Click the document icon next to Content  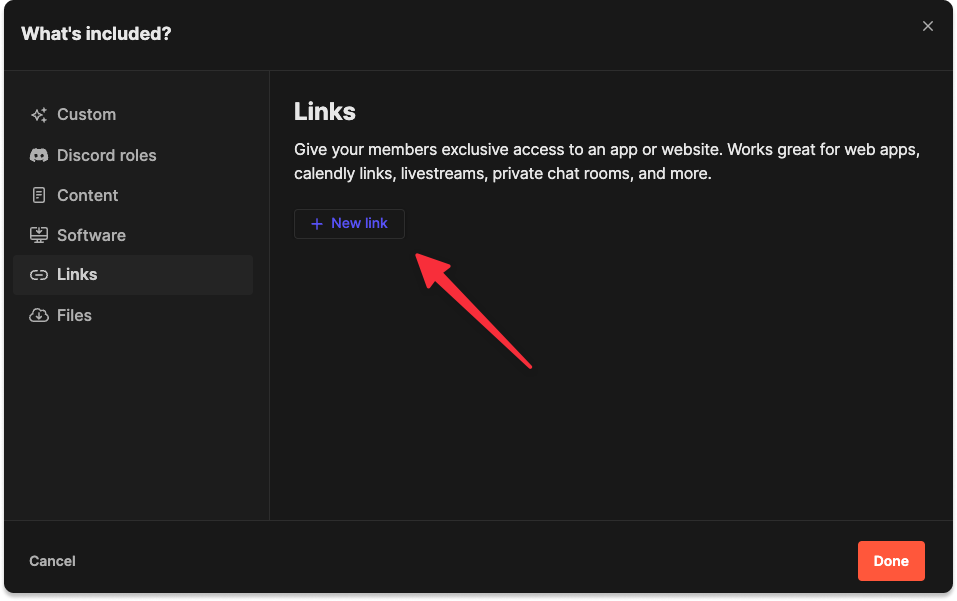pyautogui.click(x=39, y=195)
